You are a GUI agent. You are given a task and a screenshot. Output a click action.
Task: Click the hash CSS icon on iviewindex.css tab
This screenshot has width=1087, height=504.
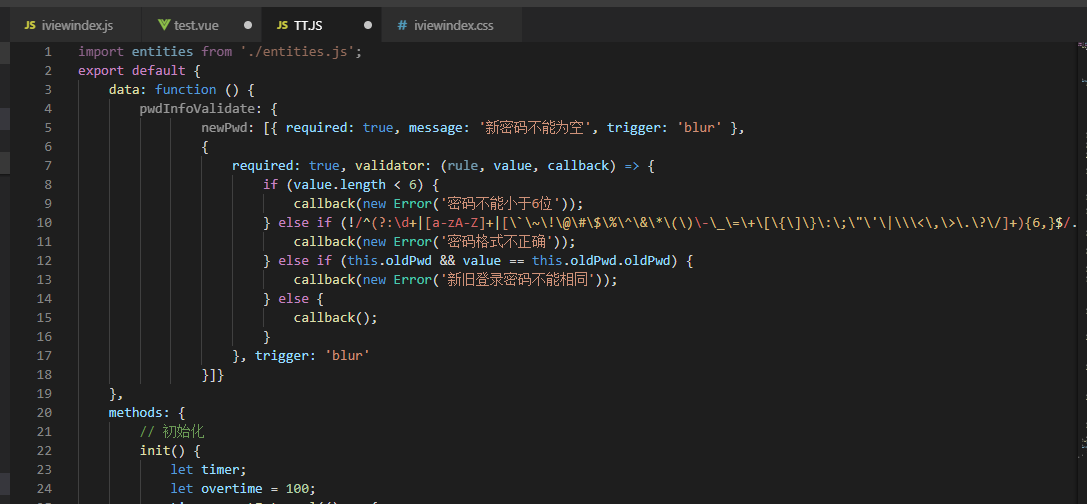tap(402, 26)
